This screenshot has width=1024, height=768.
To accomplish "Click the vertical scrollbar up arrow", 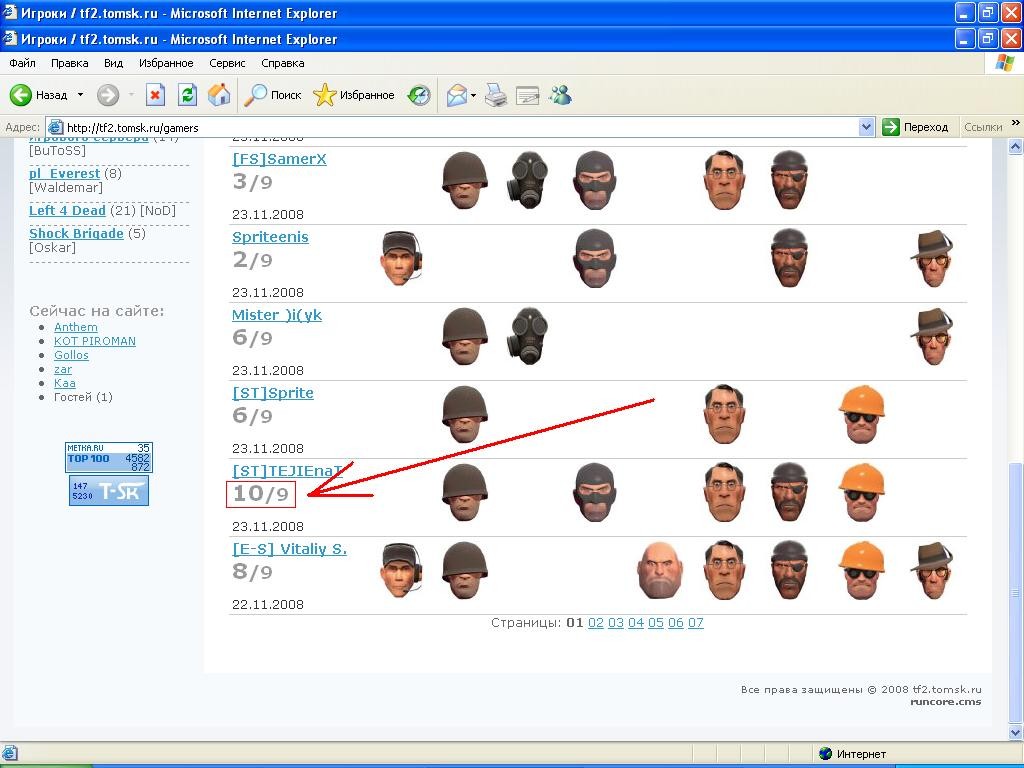I will pyautogui.click(x=1015, y=146).
